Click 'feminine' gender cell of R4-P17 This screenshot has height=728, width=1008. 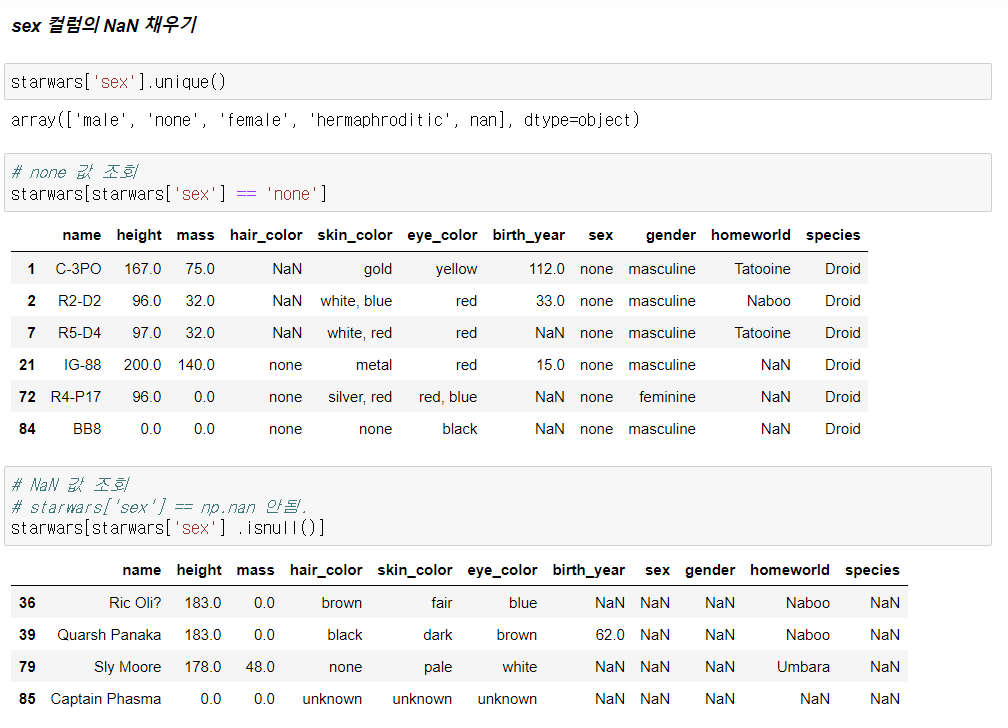click(667, 397)
